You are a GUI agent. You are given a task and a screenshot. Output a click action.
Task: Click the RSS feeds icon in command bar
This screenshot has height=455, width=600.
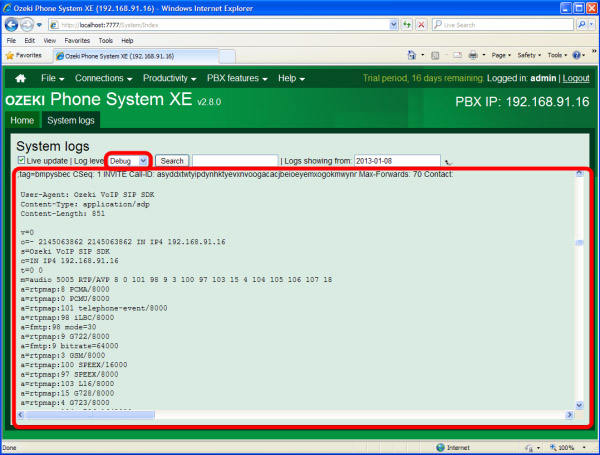click(x=435, y=55)
